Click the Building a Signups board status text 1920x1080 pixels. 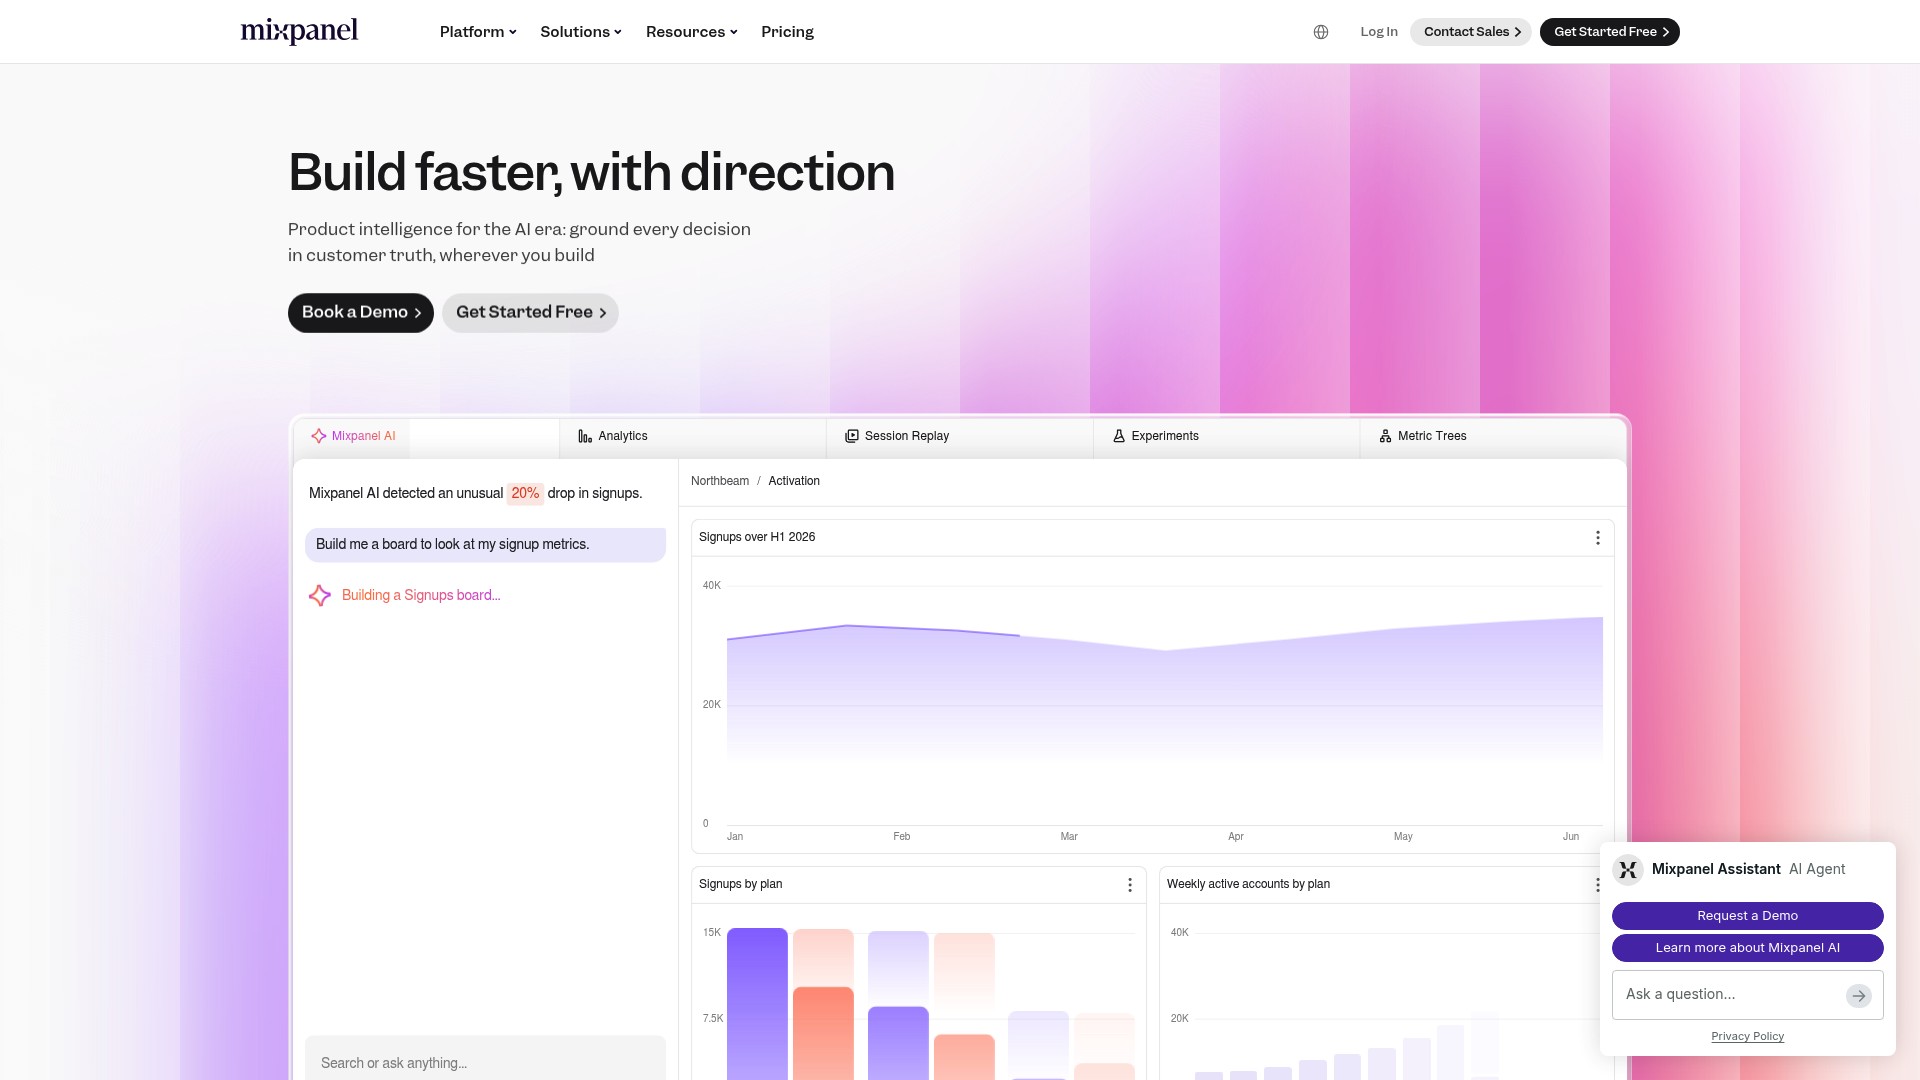(x=421, y=596)
